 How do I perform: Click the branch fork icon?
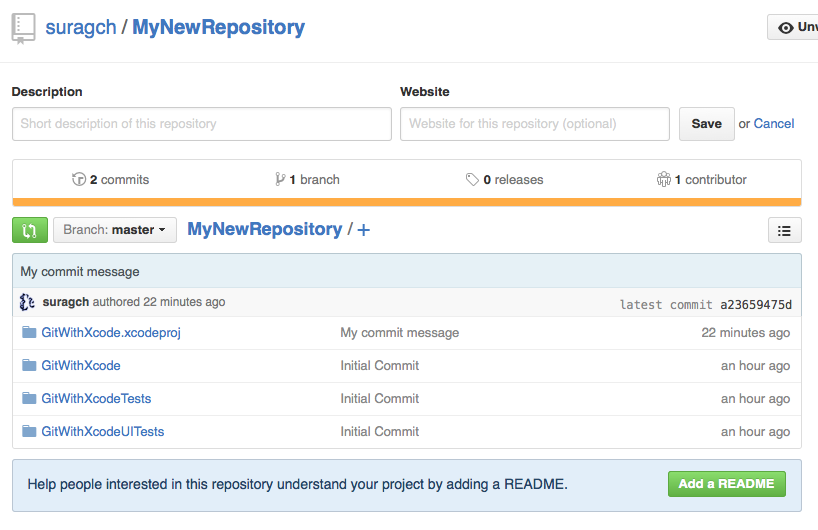280,179
